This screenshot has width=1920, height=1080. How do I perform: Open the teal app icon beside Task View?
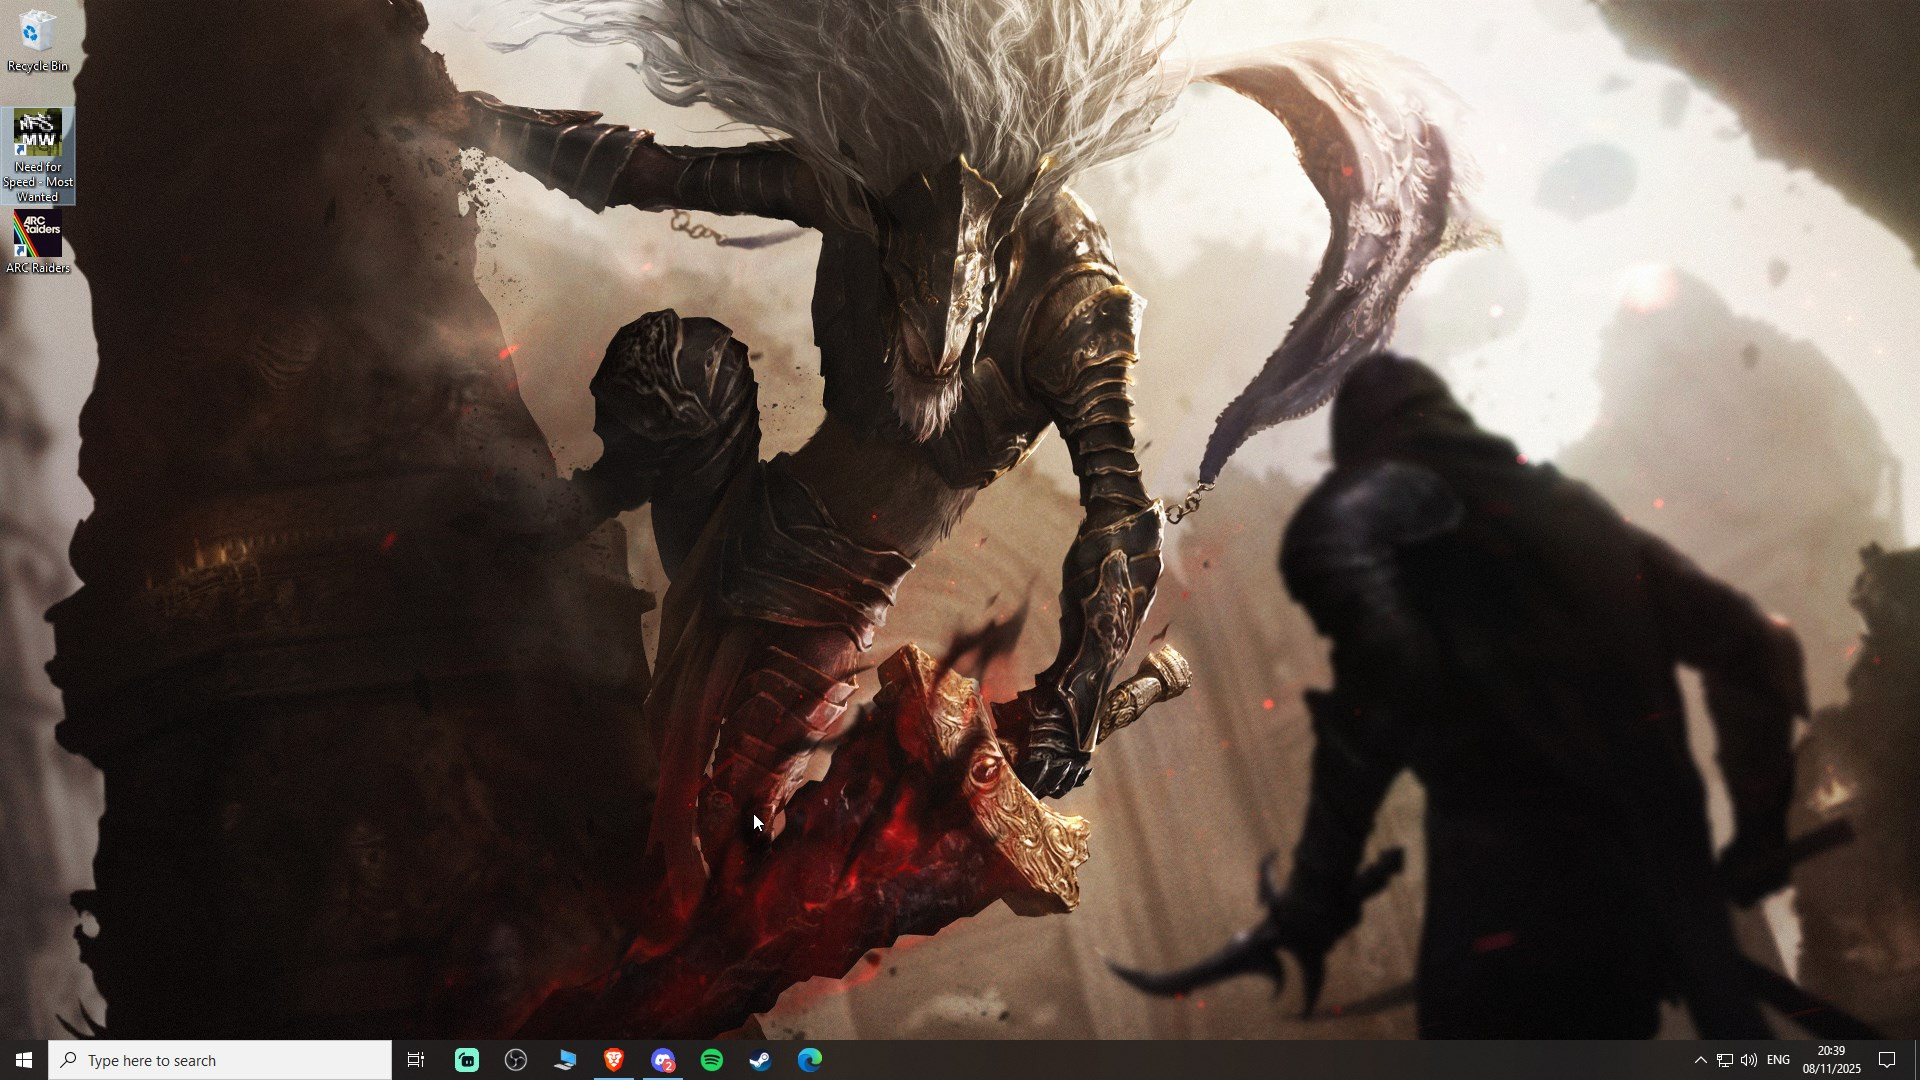tap(467, 1060)
